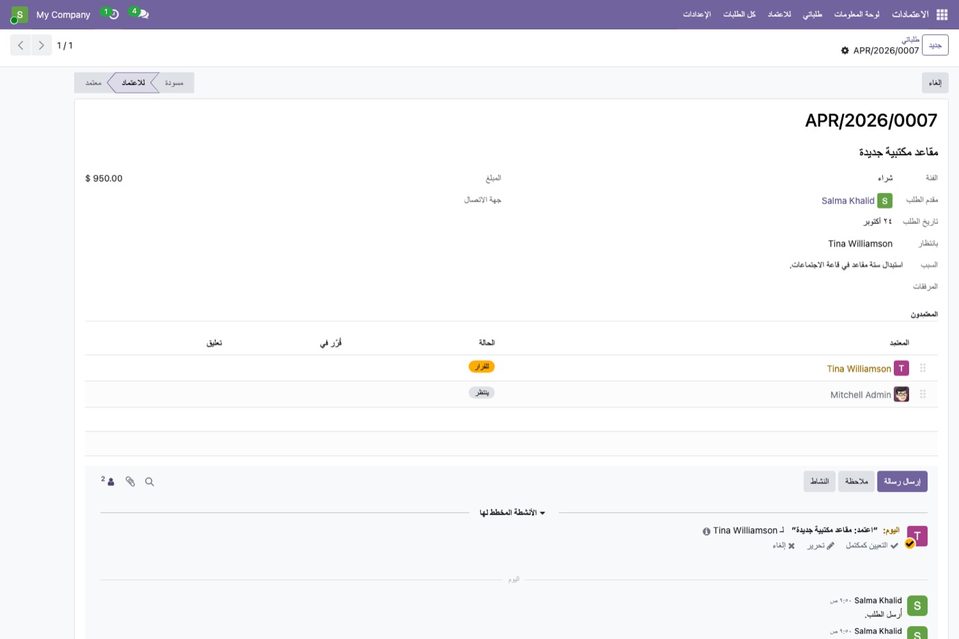The width and height of the screenshot is (959, 639).
Task: Click the green S avatar beside Salma Khalid requester
Action: coord(884,201)
